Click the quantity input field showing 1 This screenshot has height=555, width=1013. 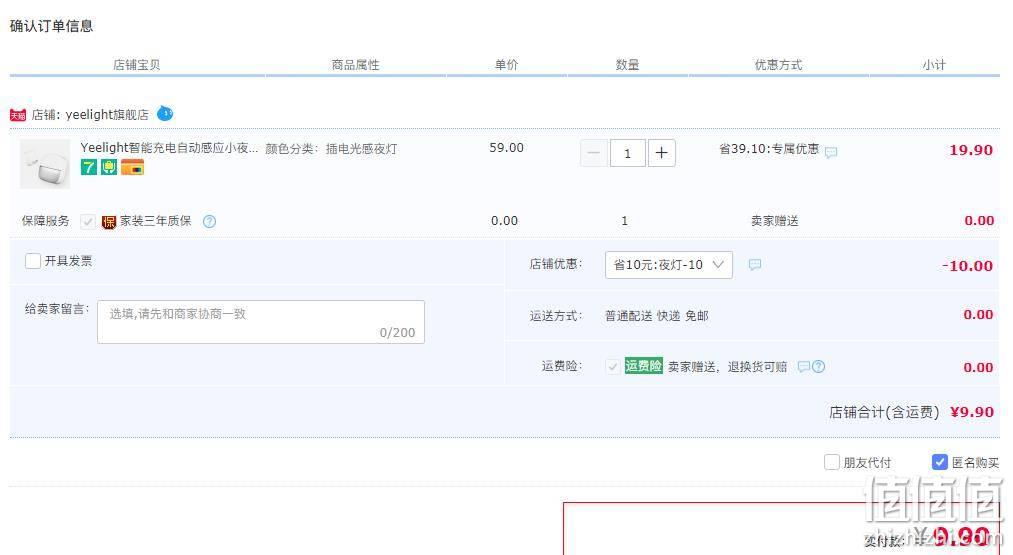(x=627, y=153)
